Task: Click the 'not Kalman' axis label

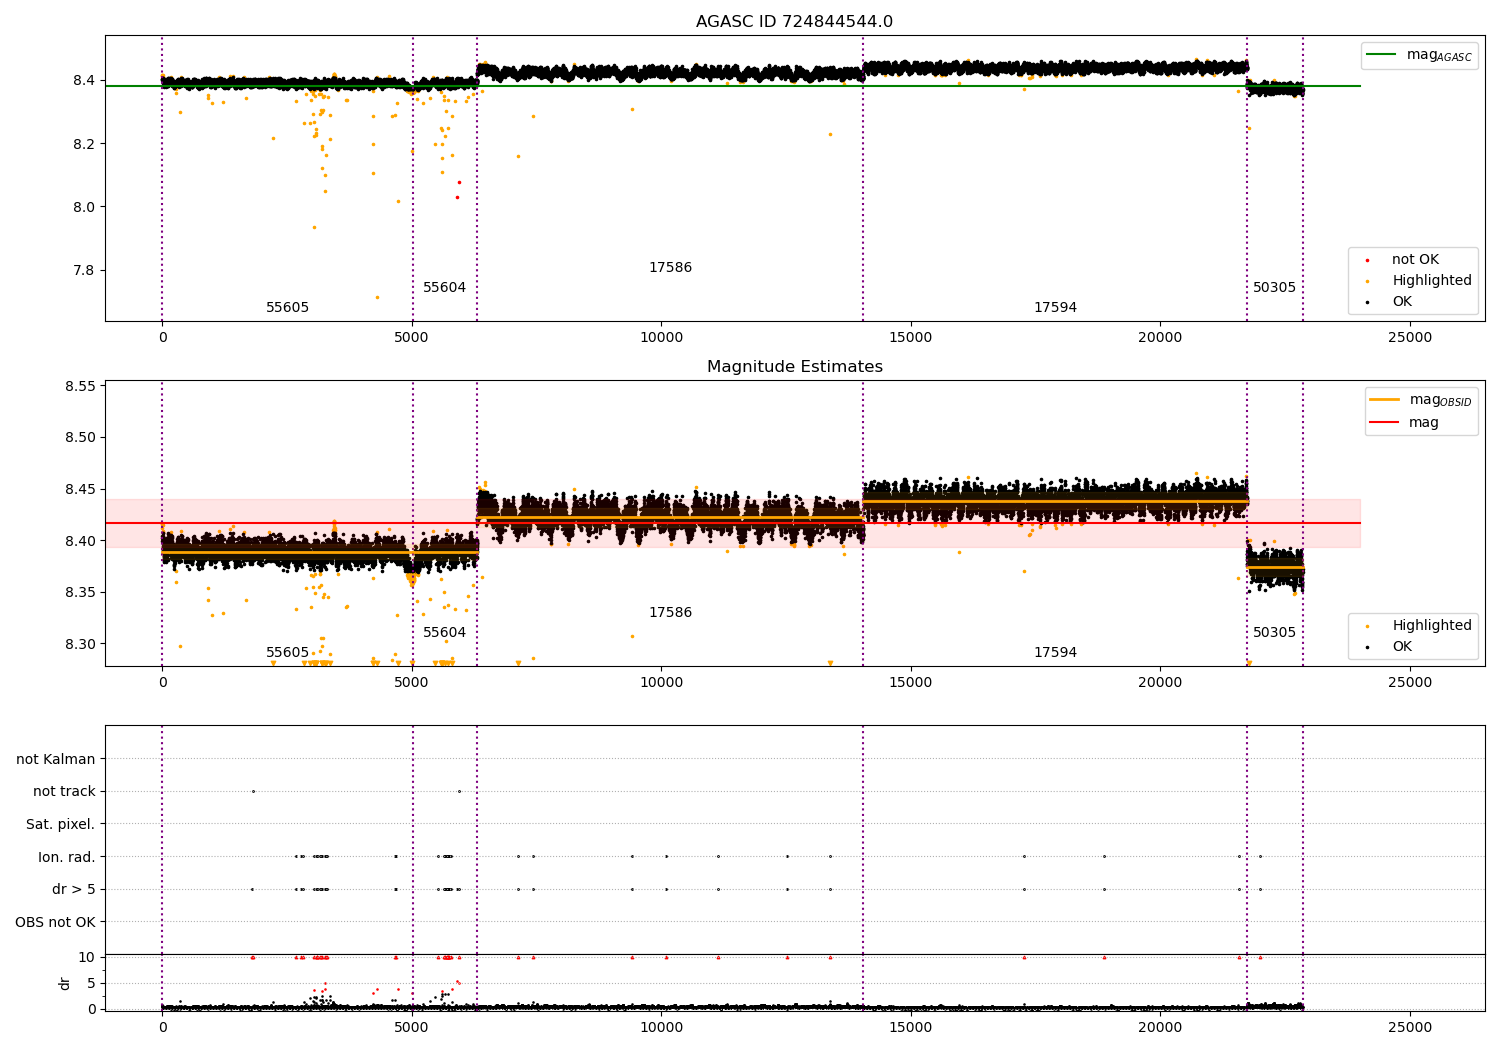Action: (56, 759)
